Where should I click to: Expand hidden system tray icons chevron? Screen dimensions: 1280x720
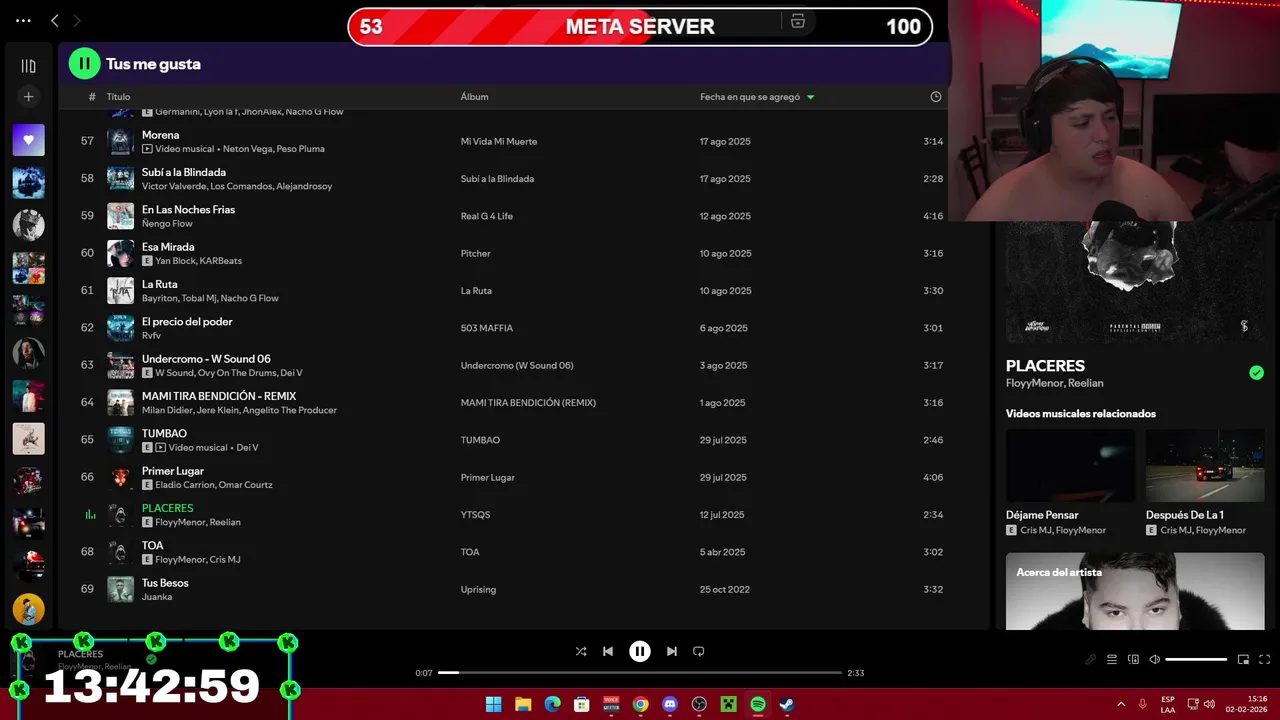[x=1121, y=704]
